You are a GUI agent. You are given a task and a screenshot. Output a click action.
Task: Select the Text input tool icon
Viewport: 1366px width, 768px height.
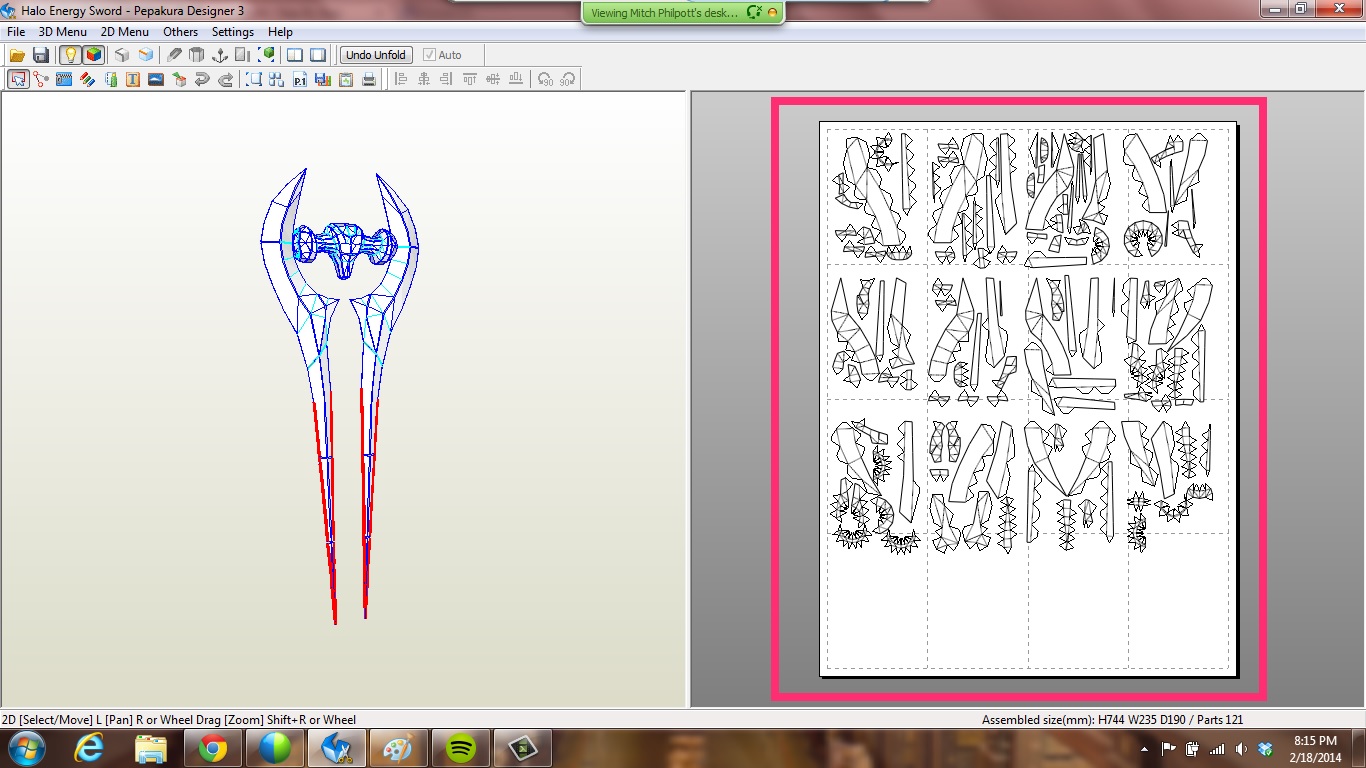pyautogui.click(x=133, y=79)
